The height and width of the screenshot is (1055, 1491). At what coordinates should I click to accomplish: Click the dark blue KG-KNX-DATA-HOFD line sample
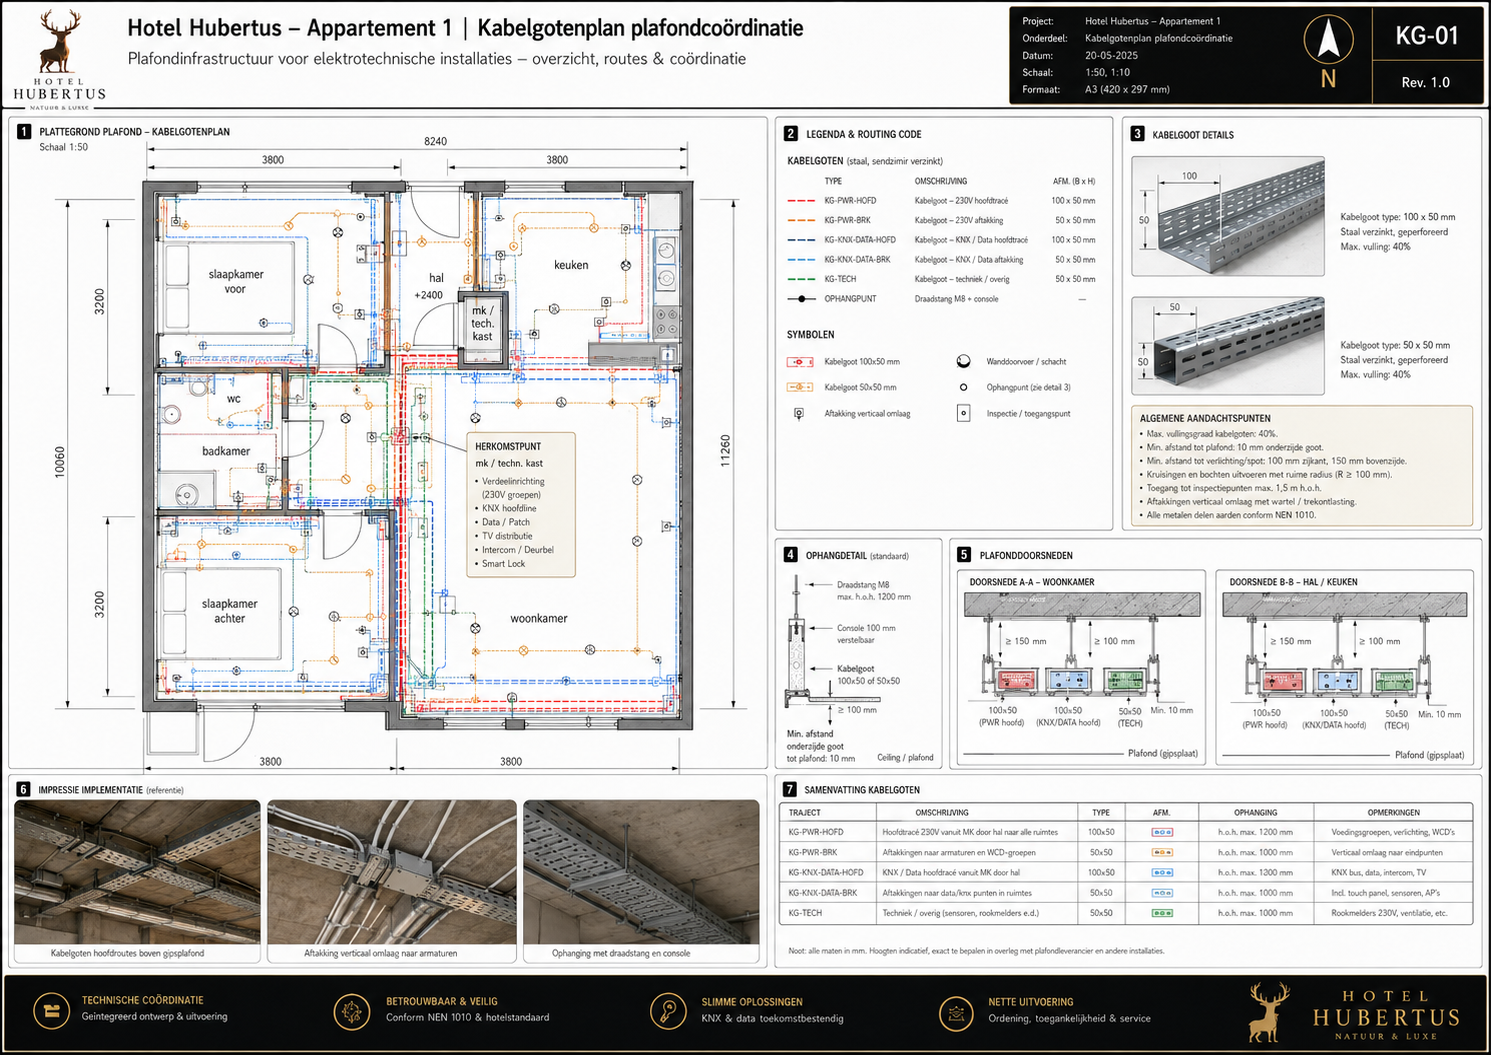[x=801, y=240]
